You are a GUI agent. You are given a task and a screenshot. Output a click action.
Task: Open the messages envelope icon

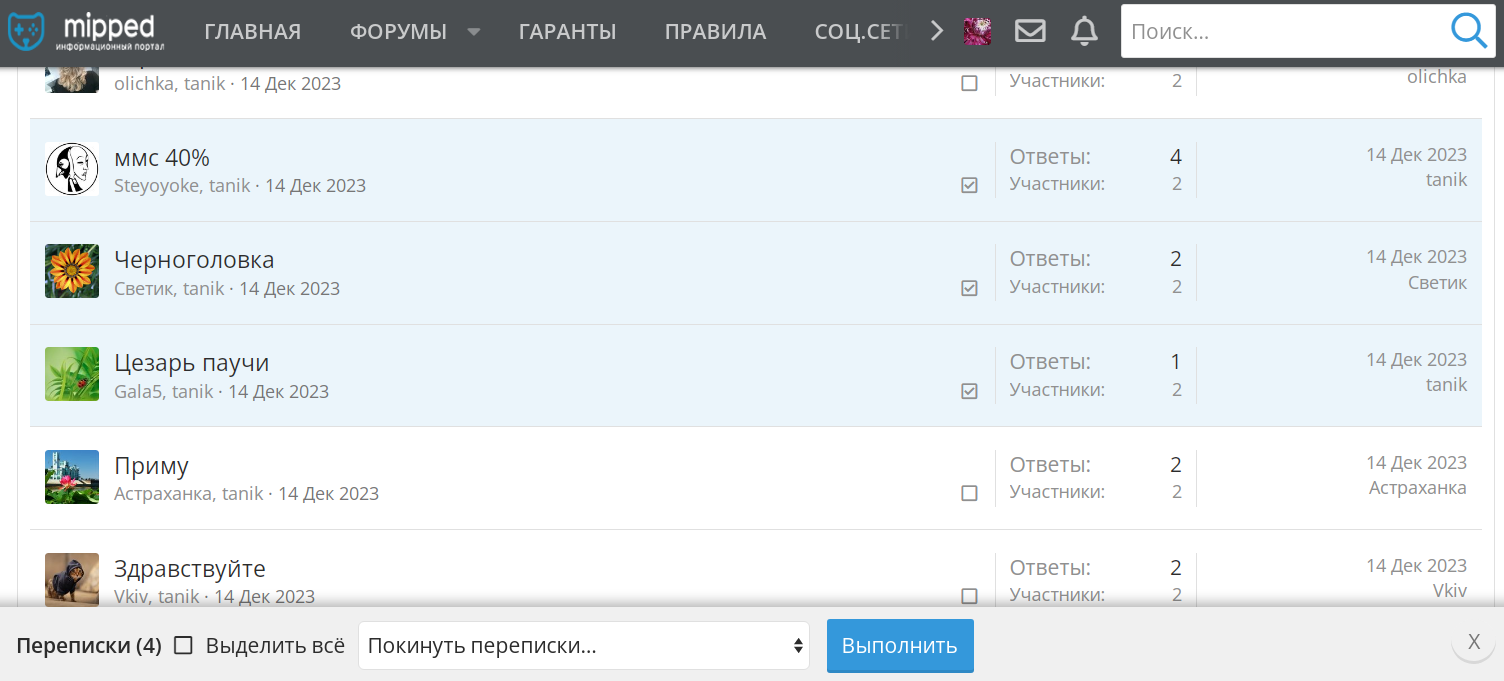click(x=1030, y=32)
